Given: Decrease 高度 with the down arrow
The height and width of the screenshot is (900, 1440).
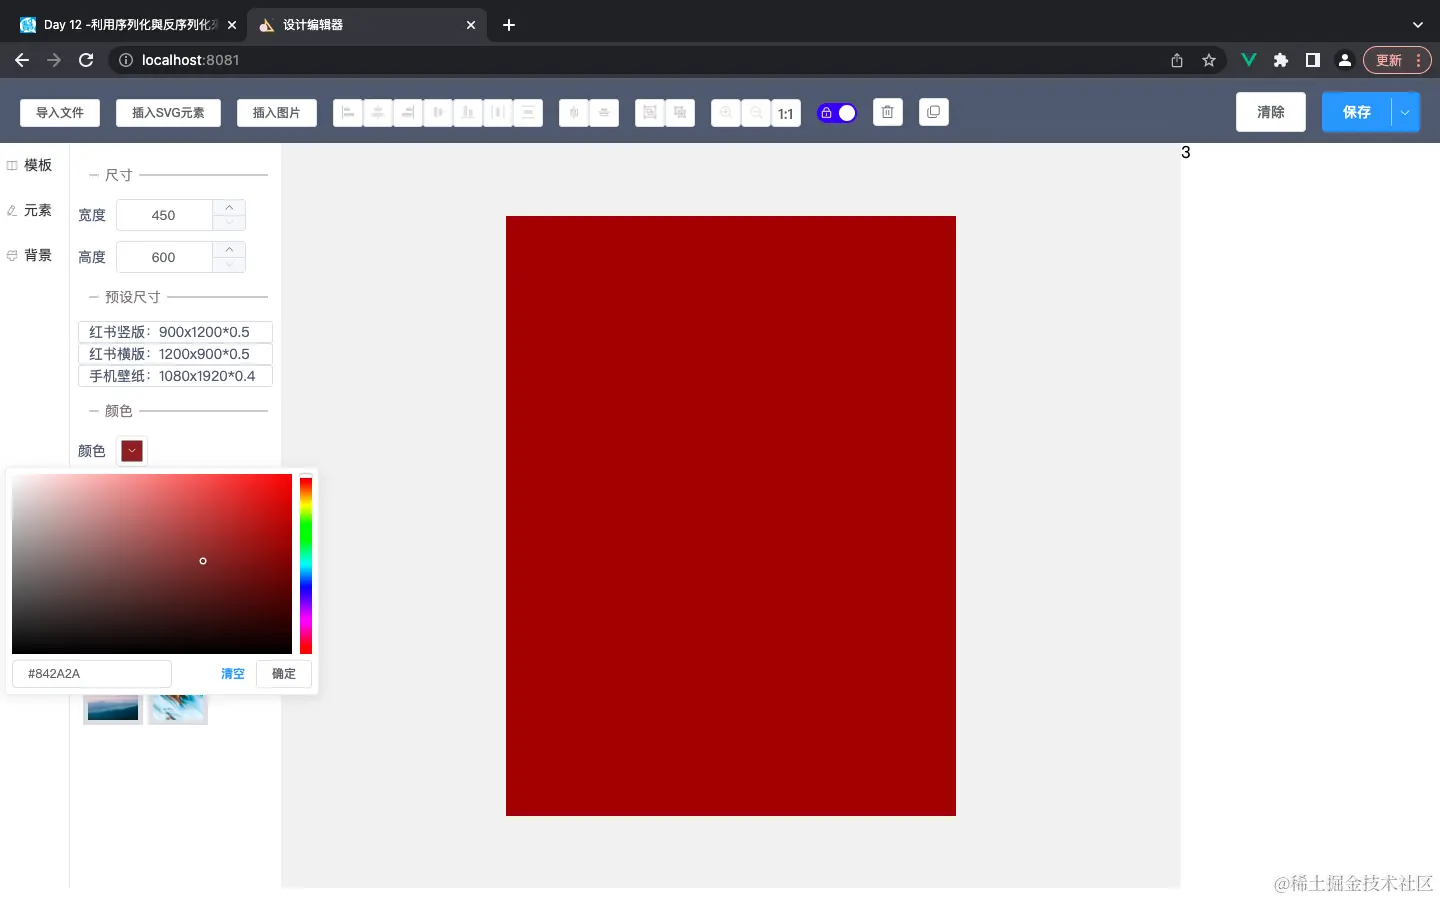Looking at the screenshot, I should pyautogui.click(x=229, y=264).
